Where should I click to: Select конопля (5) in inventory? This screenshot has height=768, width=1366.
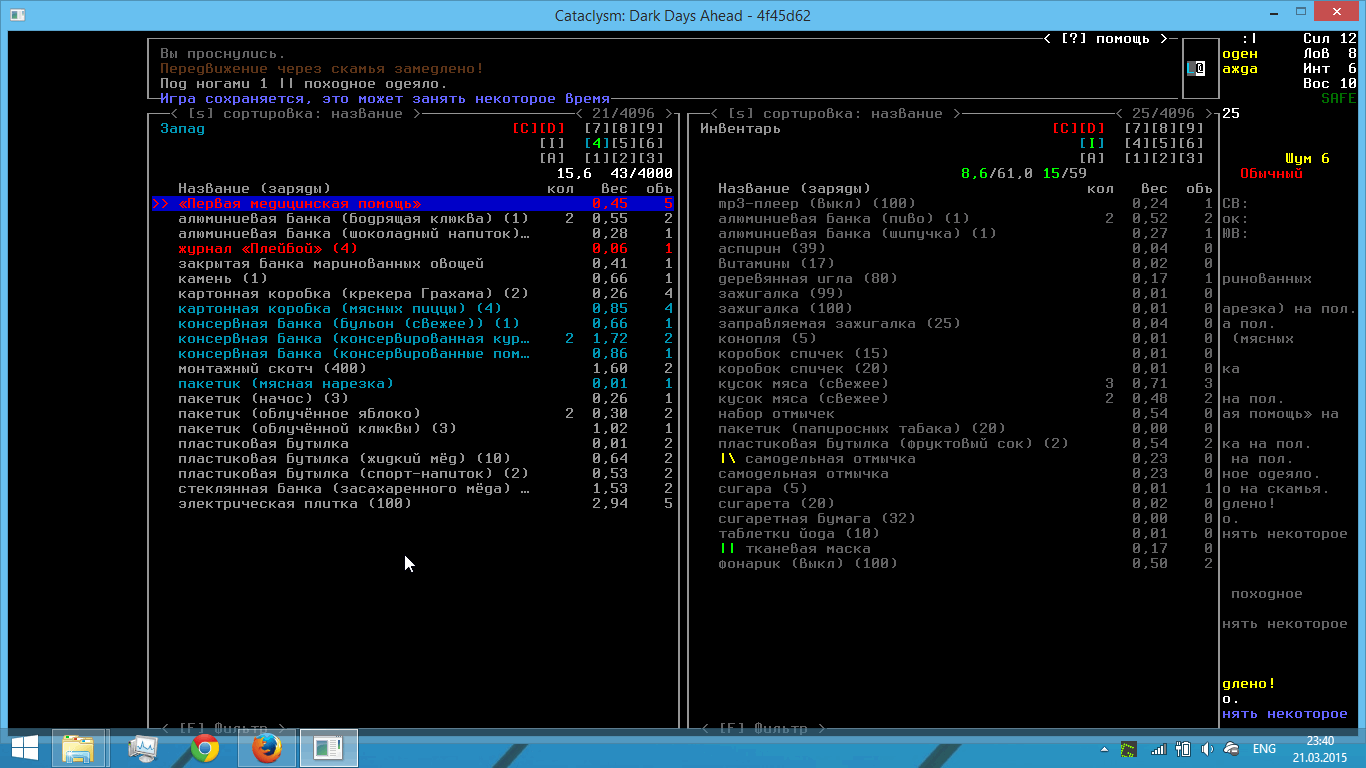click(953, 339)
